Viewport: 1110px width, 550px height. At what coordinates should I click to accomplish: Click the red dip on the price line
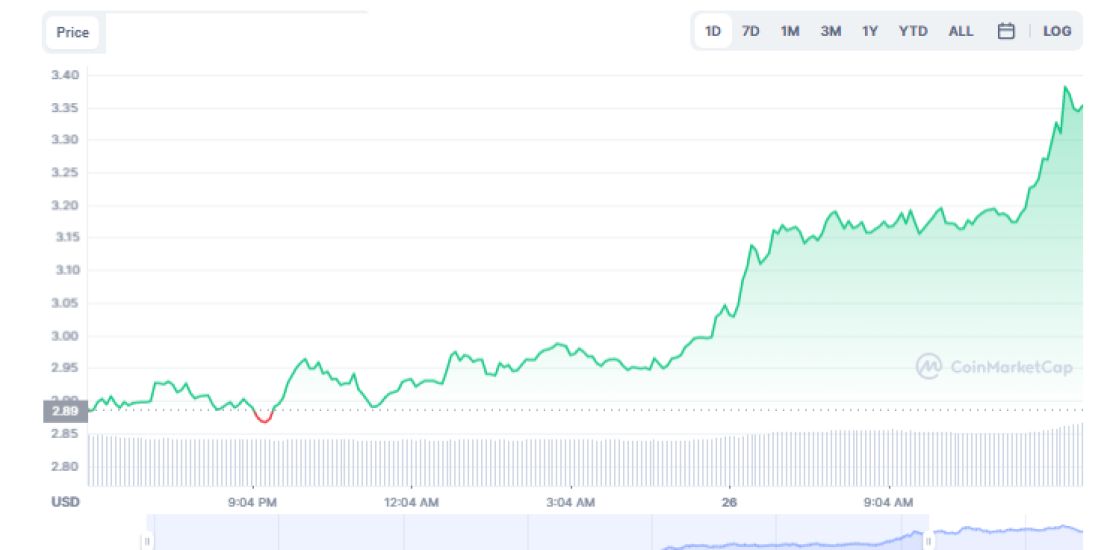point(263,419)
